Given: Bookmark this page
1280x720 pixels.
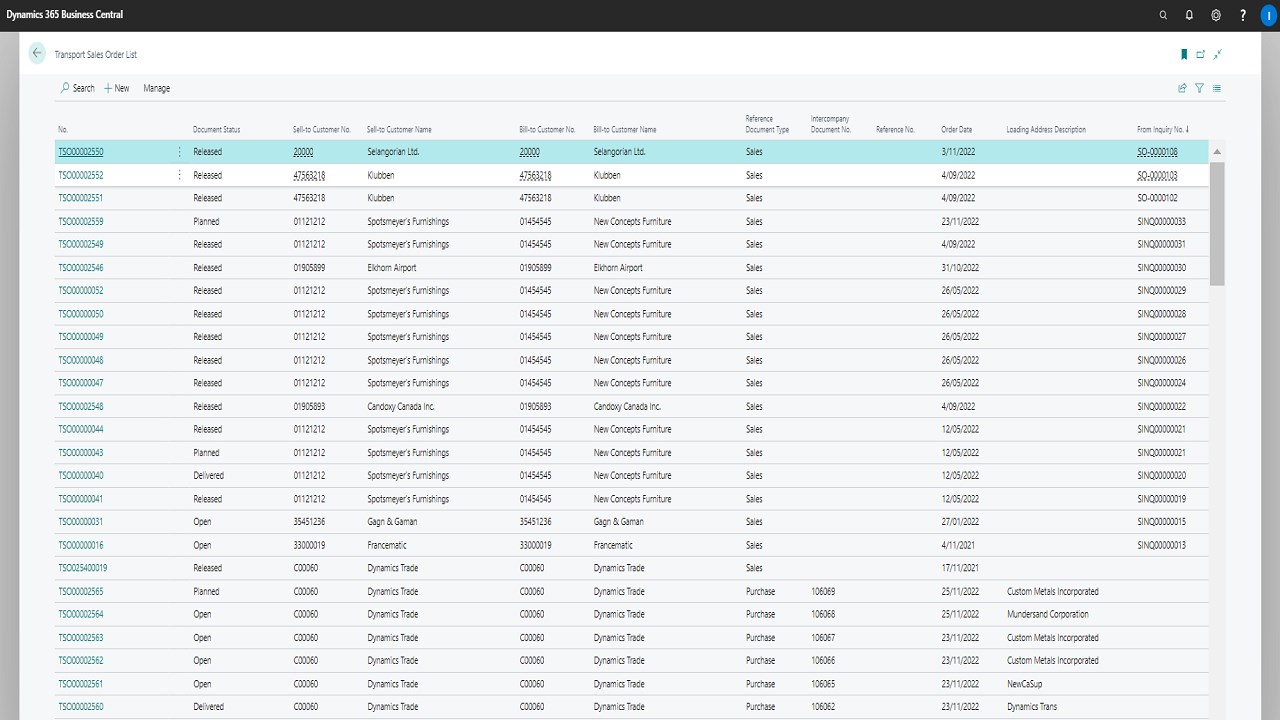Looking at the screenshot, I should click(1184, 54).
